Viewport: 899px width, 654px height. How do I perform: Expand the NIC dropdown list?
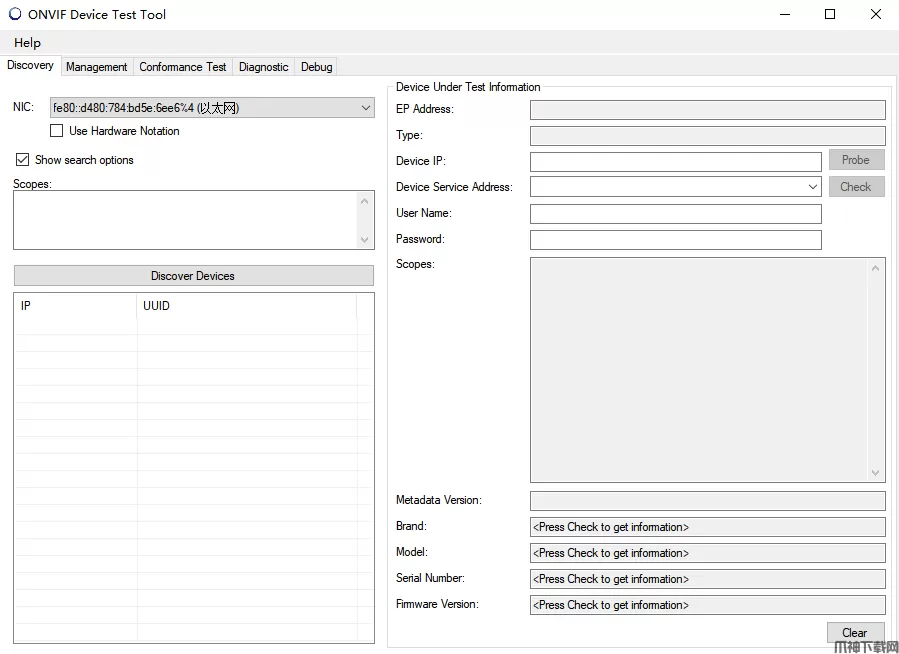point(366,108)
